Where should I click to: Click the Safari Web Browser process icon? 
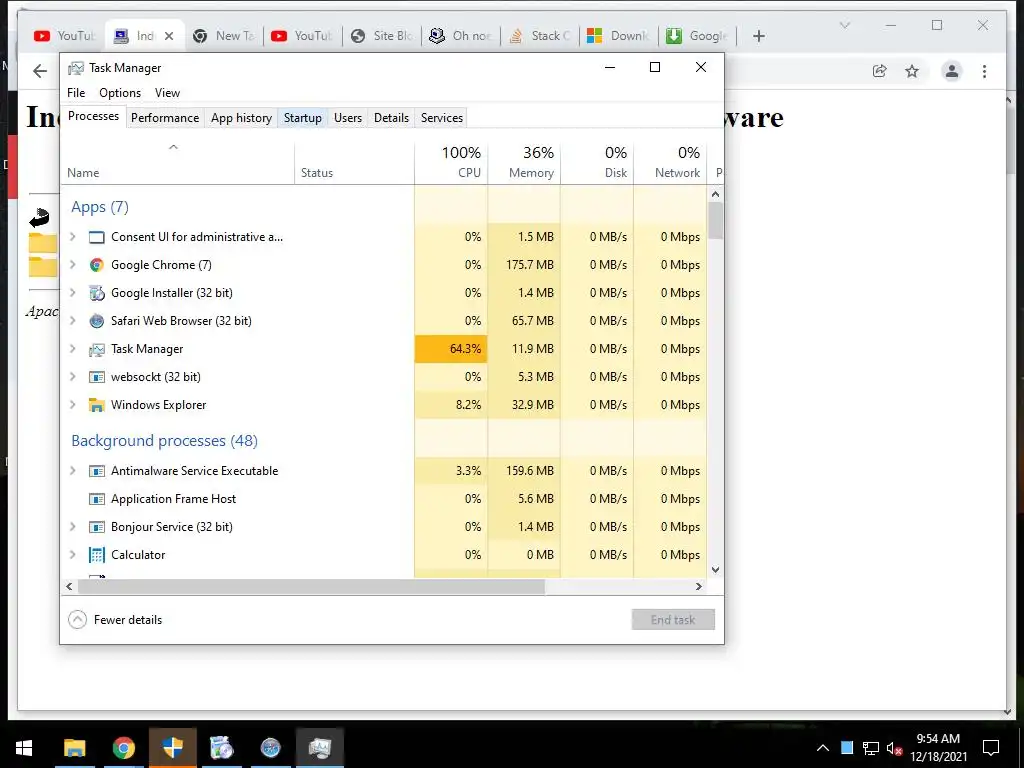point(97,321)
